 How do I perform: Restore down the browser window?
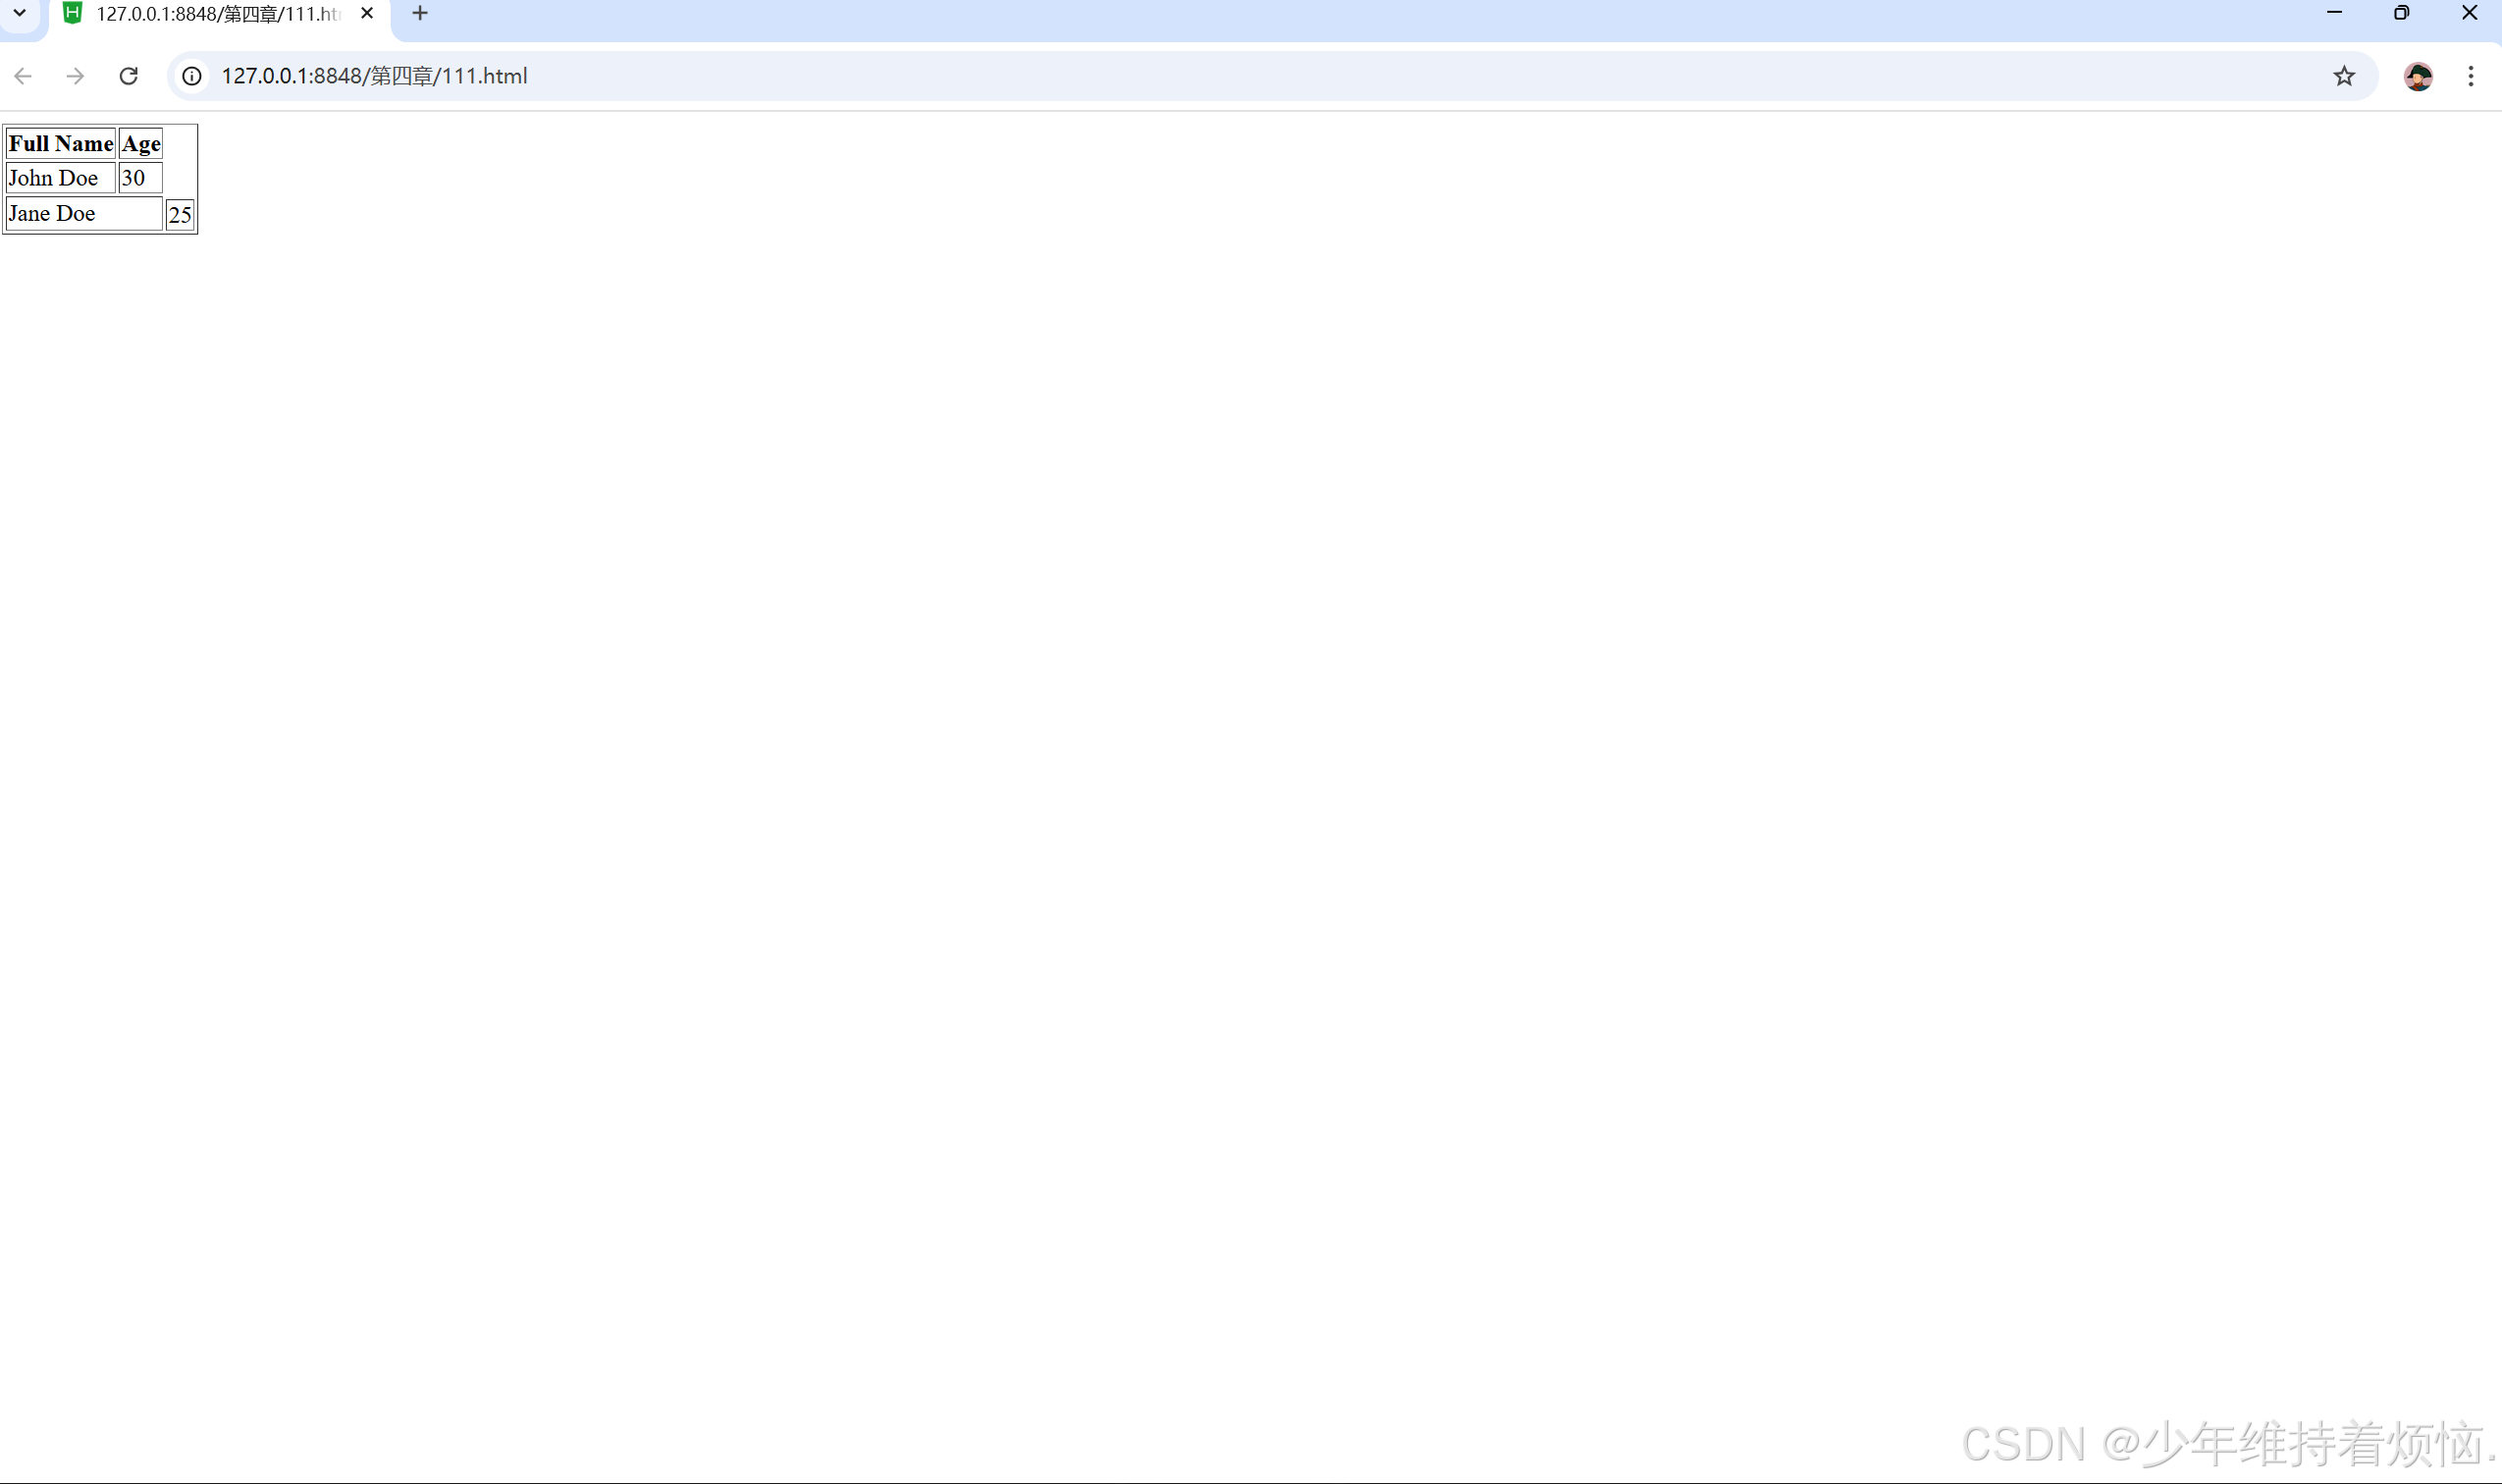point(2401,13)
